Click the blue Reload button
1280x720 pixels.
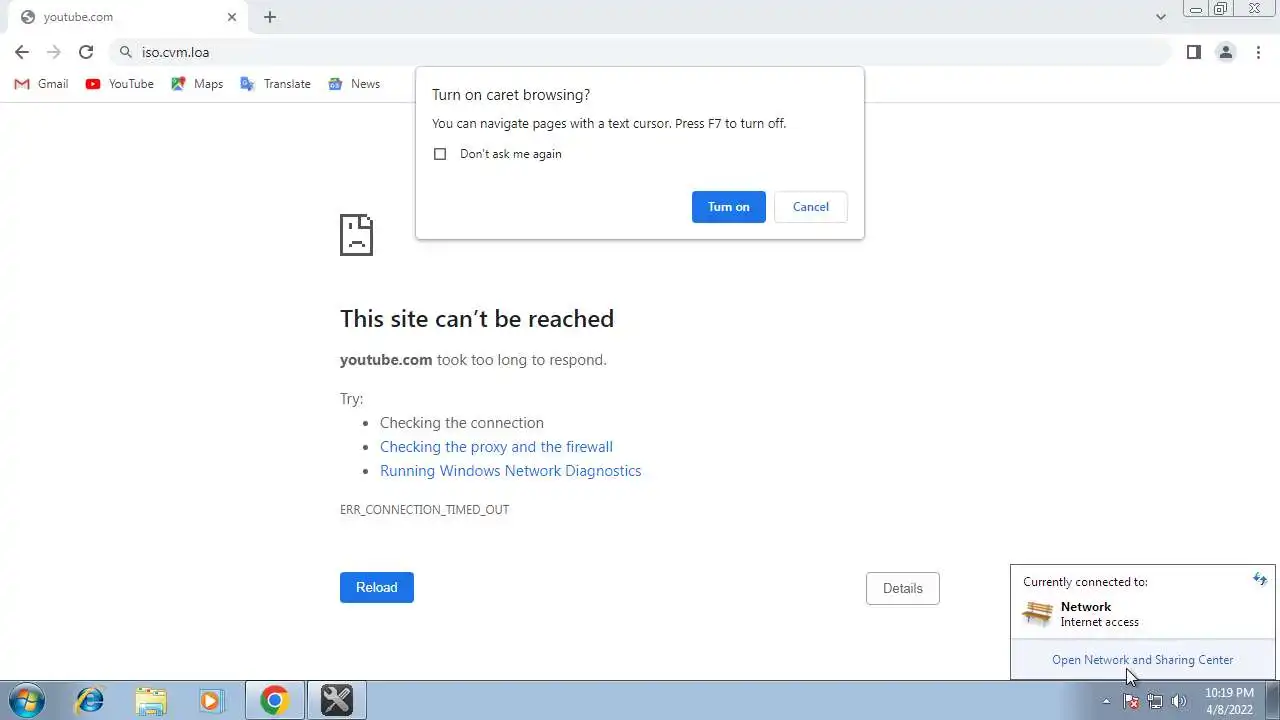(x=377, y=587)
